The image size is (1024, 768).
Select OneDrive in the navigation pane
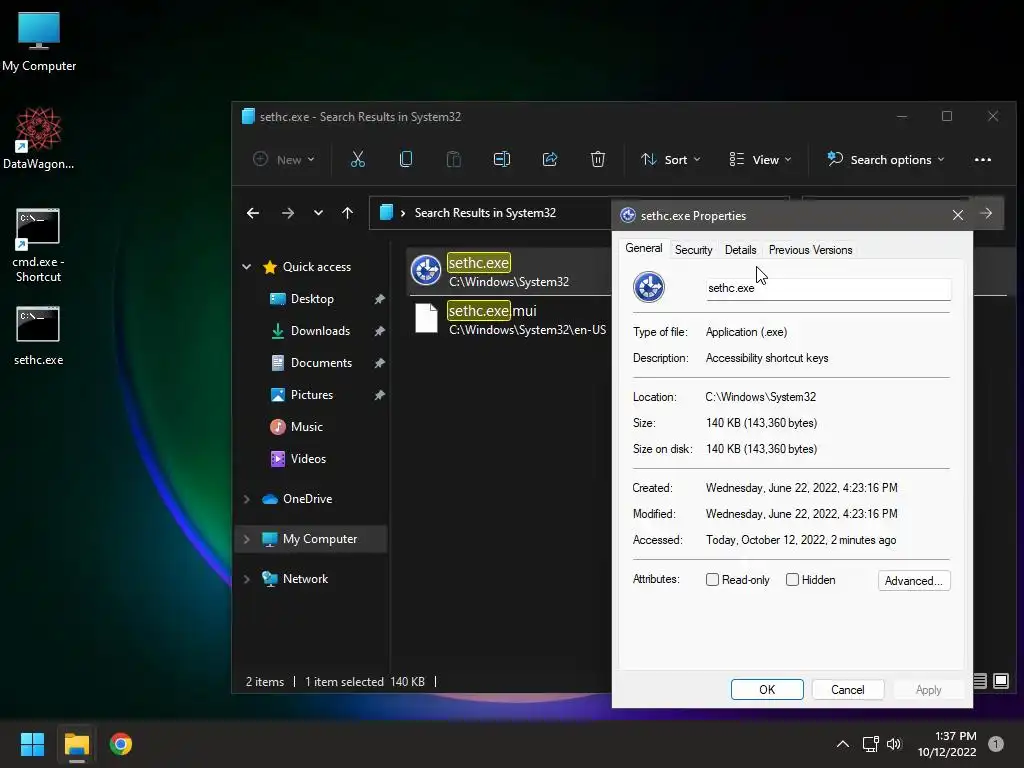307,499
